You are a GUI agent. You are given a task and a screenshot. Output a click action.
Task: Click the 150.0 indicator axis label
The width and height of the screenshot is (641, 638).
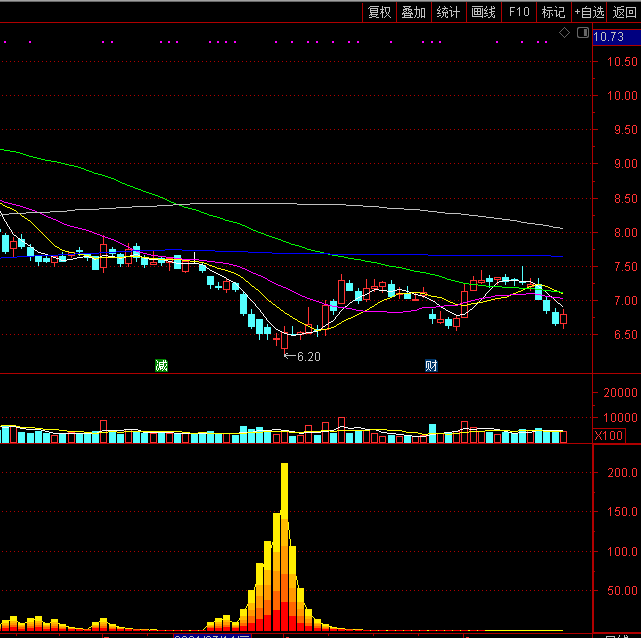click(622, 512)
